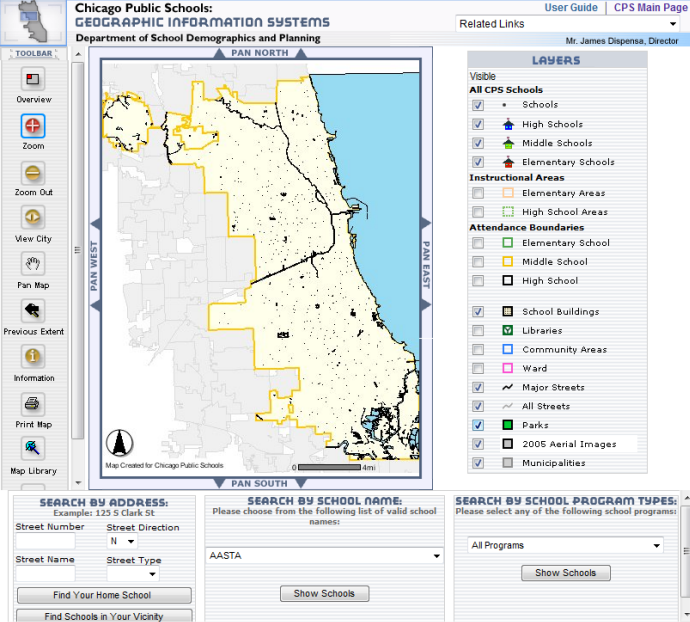Go back with Previous Extent icon
The width and height of the screenshot is (690, 622).
[33, 310]
